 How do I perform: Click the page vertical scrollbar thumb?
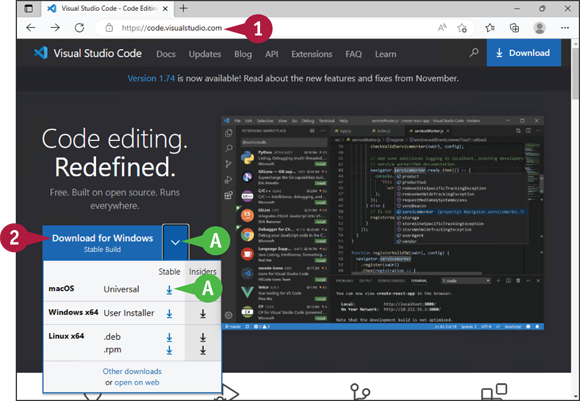(575, 74)
